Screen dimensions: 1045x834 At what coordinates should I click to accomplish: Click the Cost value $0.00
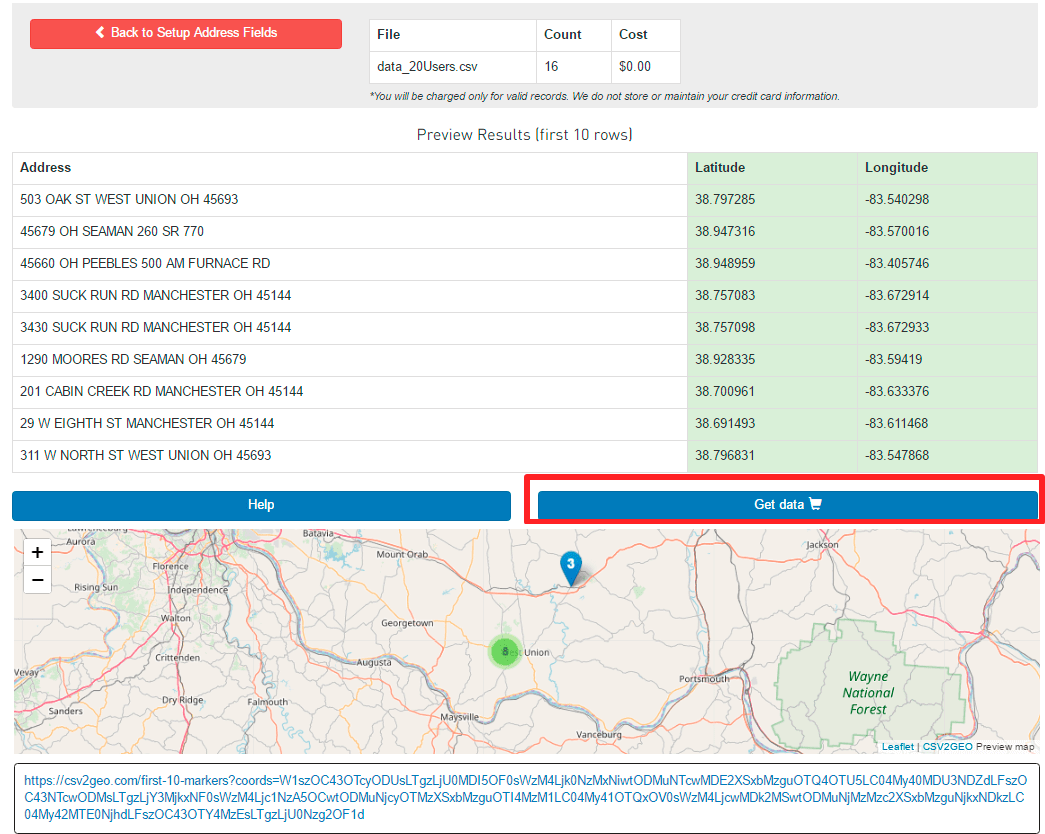click(x=646, y=67)
